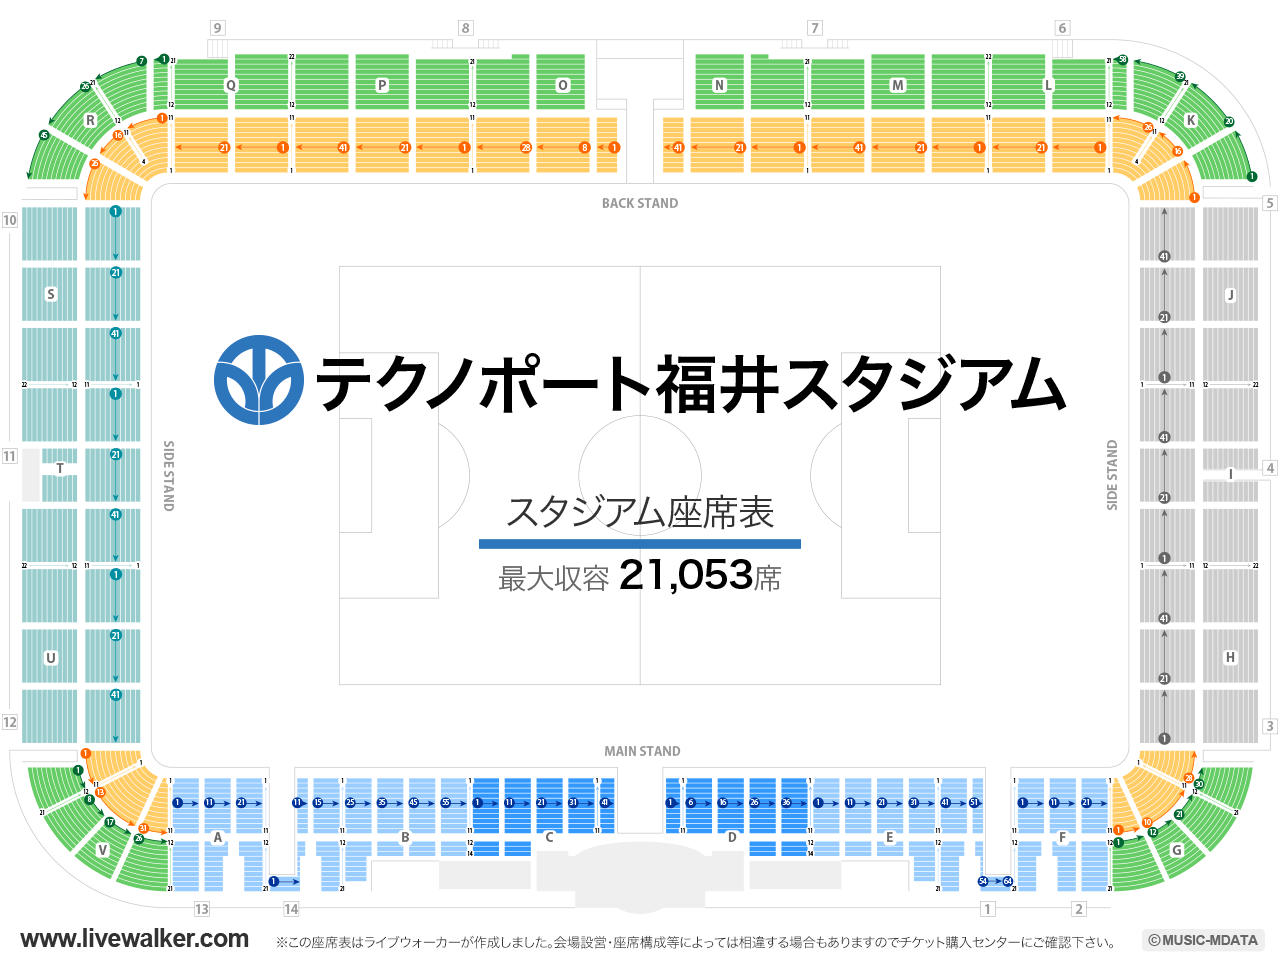Click the BACK STAND label
The image size is (1280, 964).
[x=639, y=203]
